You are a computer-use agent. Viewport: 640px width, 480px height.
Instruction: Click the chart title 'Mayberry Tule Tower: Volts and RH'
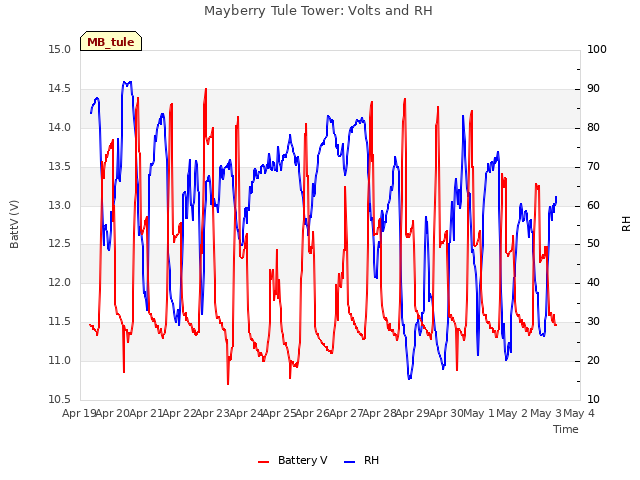(318, 11)
